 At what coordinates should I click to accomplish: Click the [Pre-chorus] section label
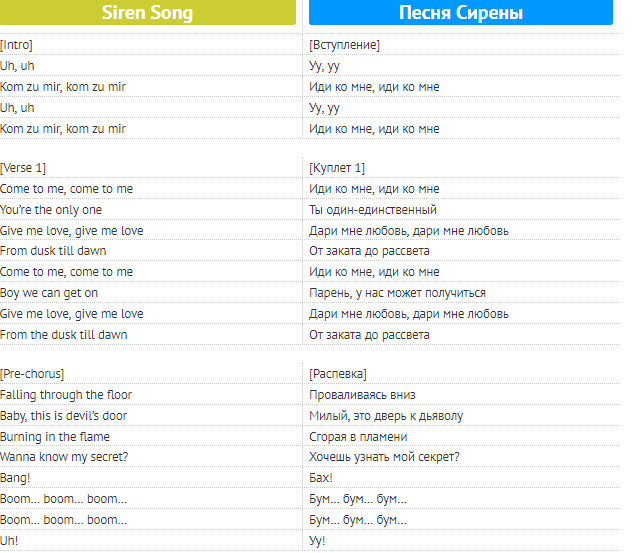(x=33, y=374)
